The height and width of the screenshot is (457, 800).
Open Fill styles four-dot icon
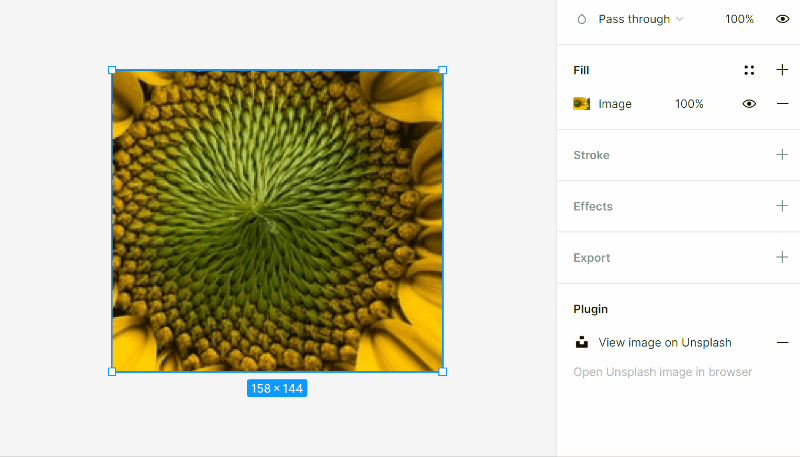[749, 70]
